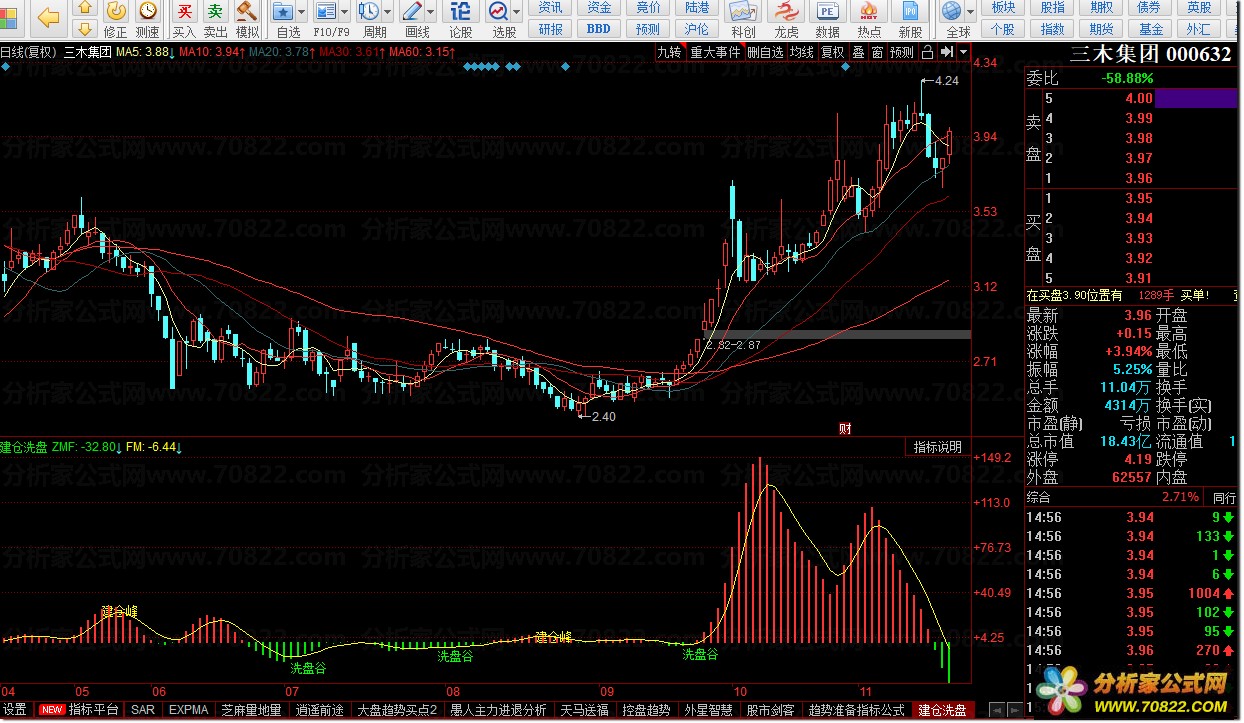Click the 沪伦 button
Image resolution: width=1244 pixels, height=723 pixels.
[x=697, y=29]
